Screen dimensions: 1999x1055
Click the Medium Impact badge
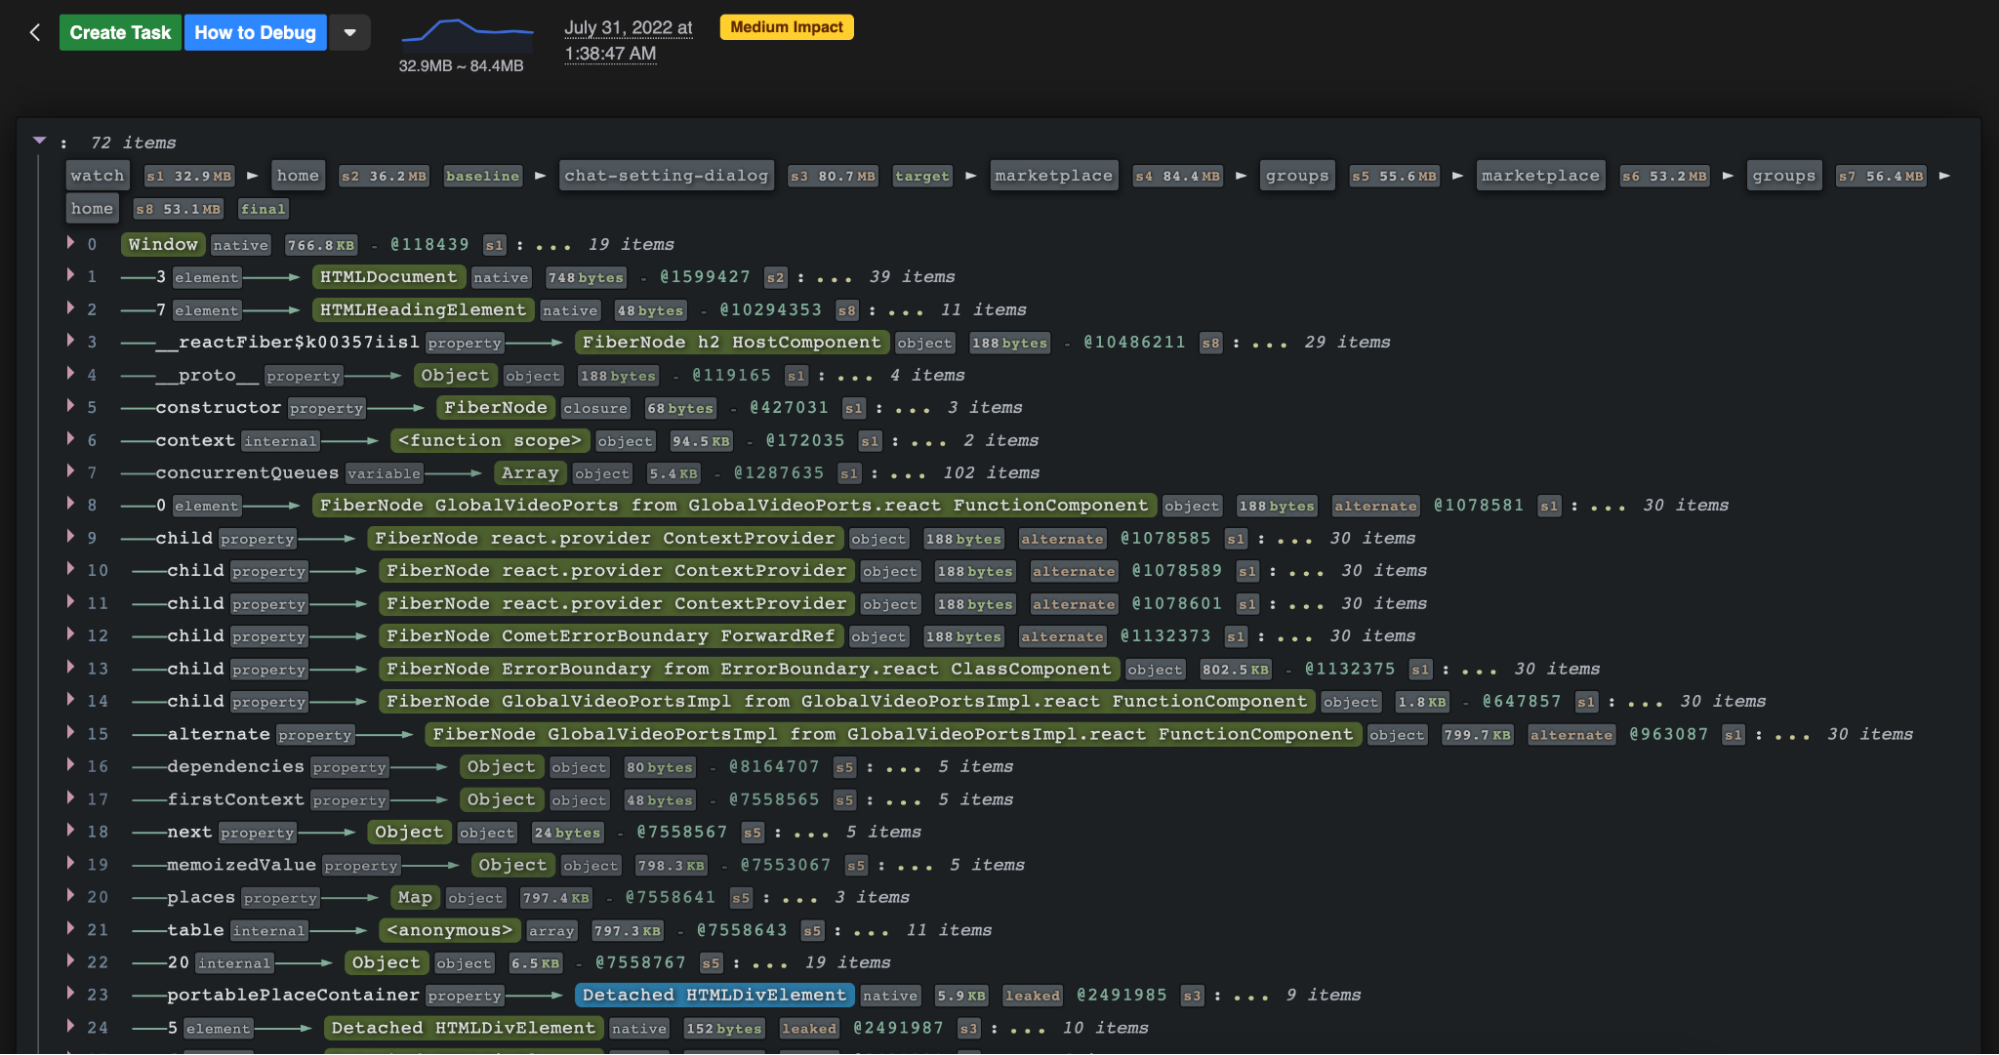click(x=786, y=27)
